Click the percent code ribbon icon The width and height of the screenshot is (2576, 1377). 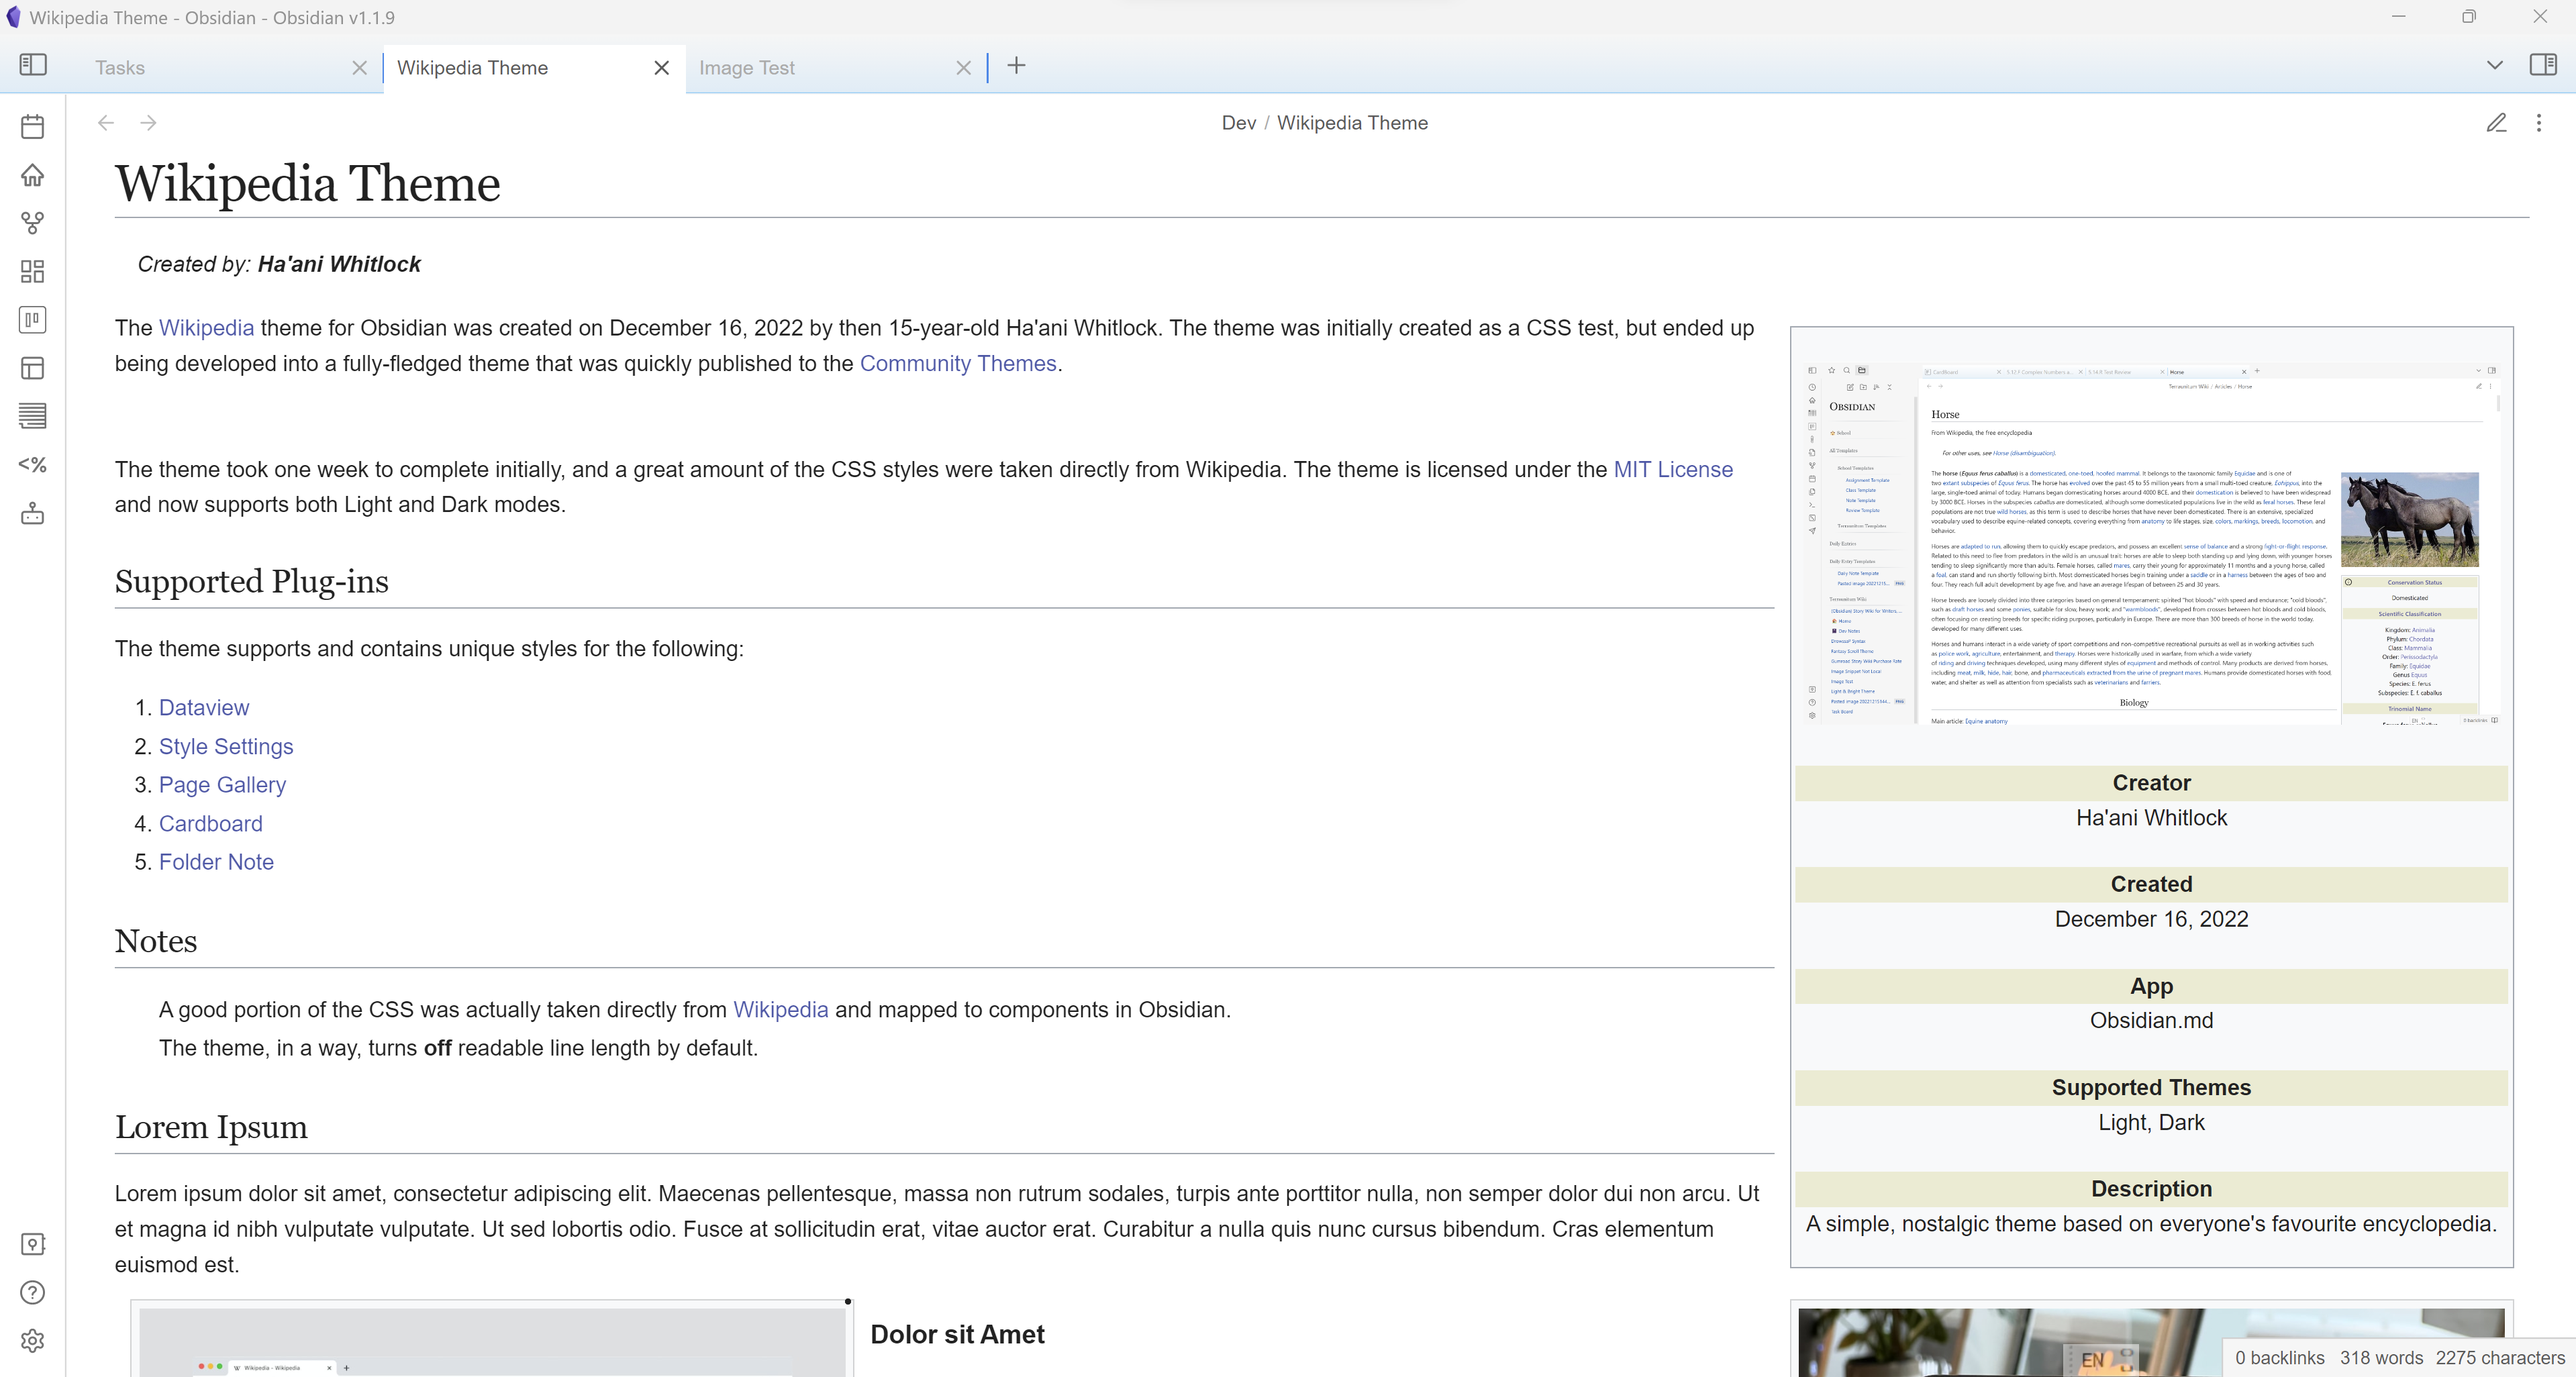[x=32, y=465]
